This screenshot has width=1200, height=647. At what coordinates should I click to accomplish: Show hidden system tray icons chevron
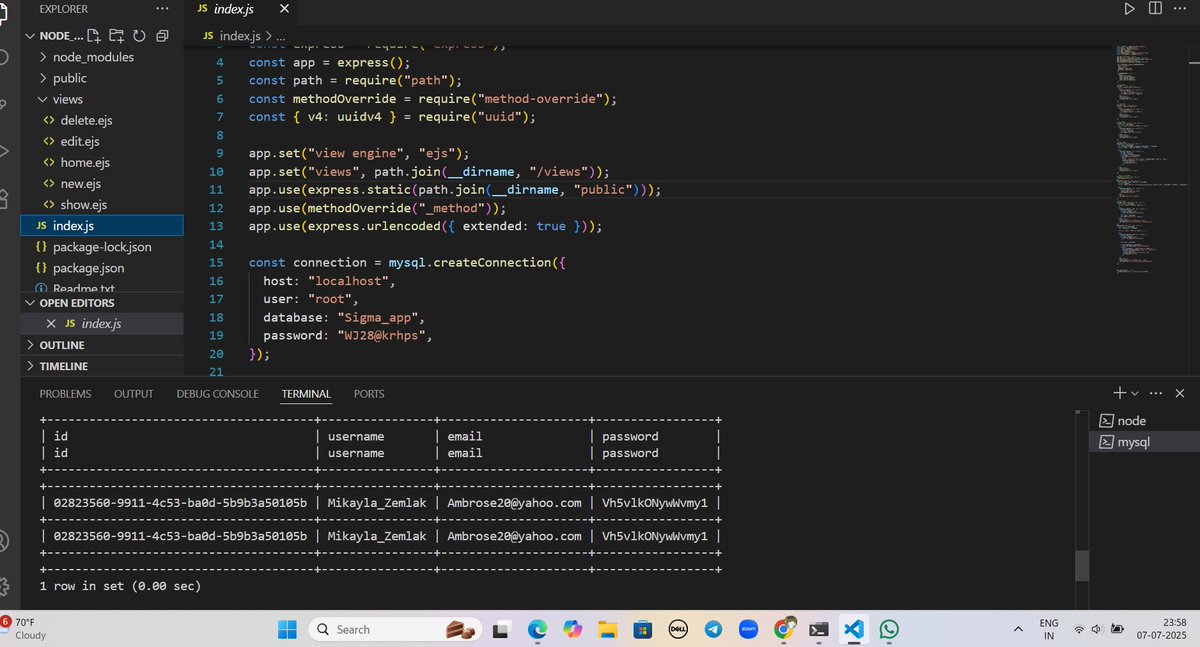[1018, 629]
